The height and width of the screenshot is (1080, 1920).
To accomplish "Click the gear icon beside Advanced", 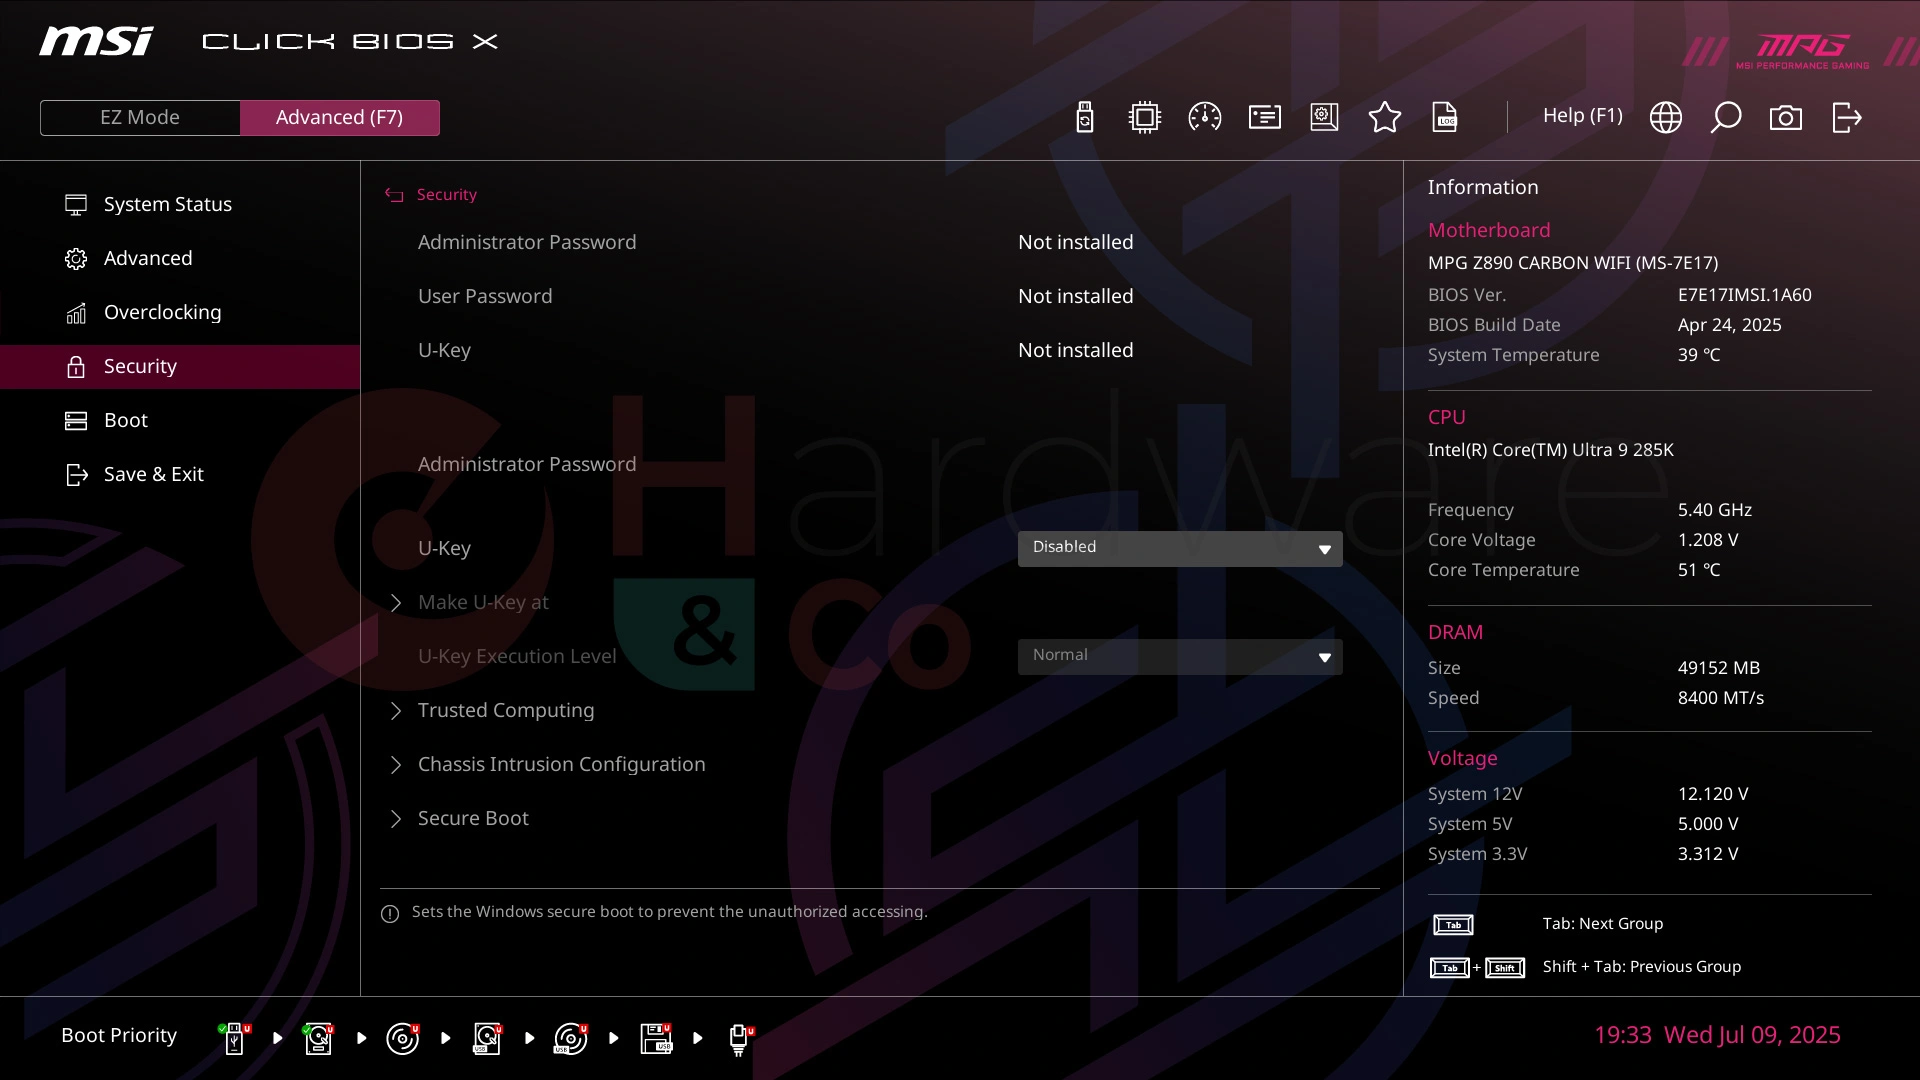I will (x=76, y=259).
